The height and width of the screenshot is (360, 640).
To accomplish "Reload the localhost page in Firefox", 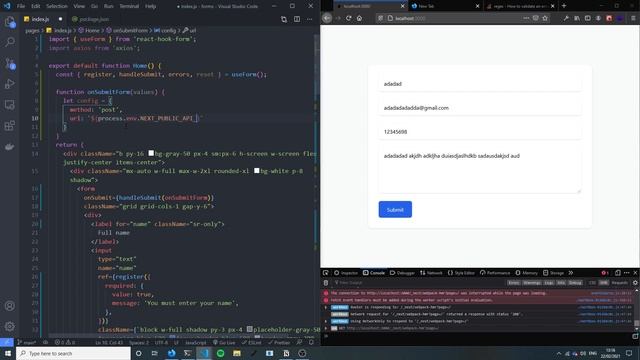I will click(349, 18).
